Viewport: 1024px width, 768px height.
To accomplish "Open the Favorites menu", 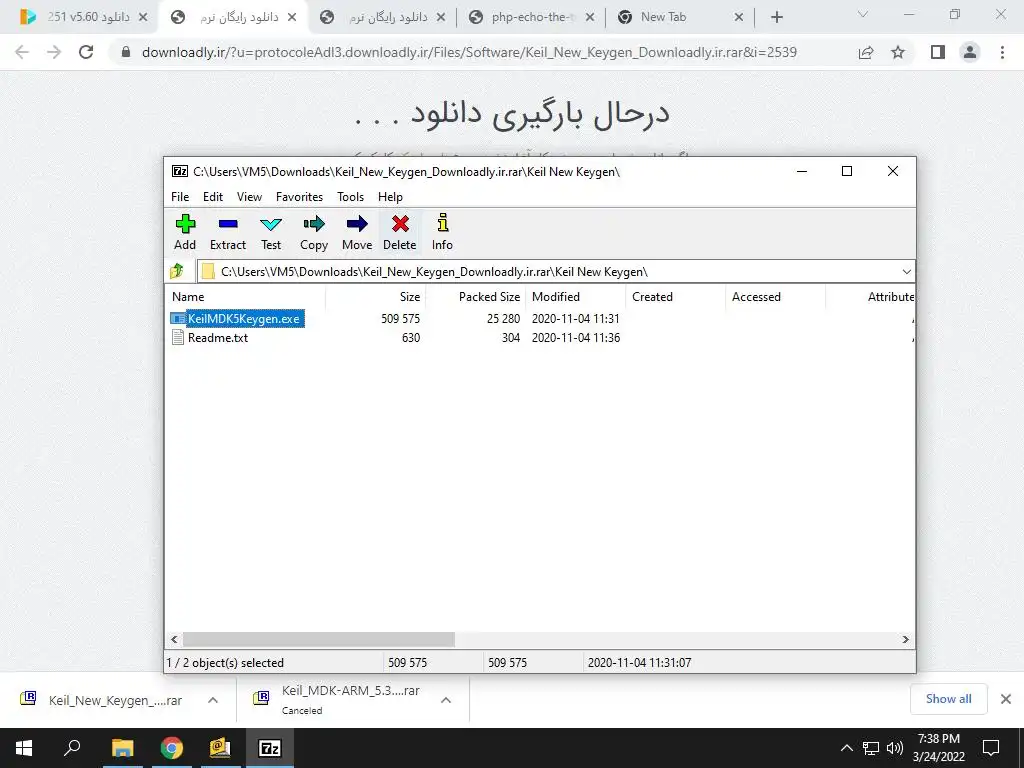I will [x=300, y=197].
